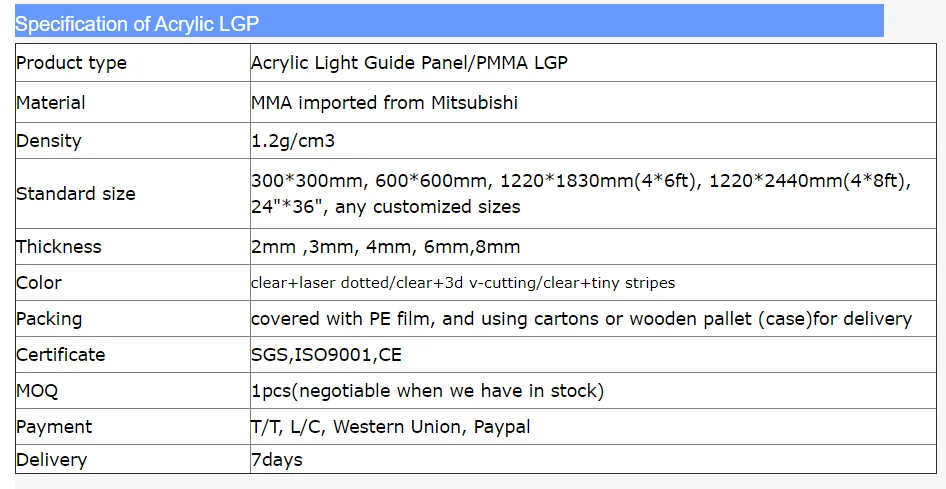946x489 pixels.
Task: Select the Color row label
Action: tap(133, 282)
